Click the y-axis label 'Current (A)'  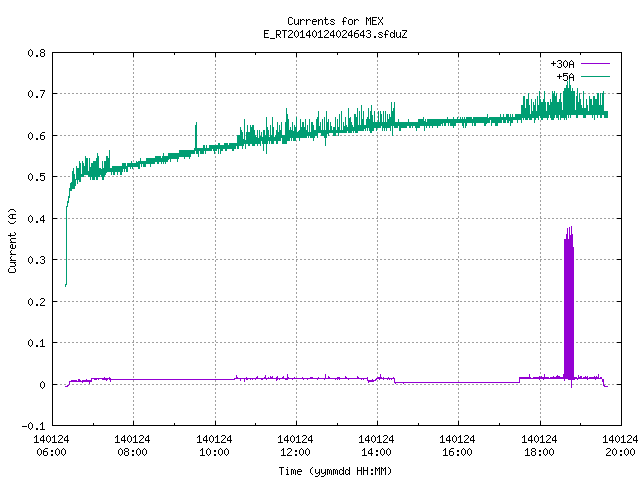(12, 240)
